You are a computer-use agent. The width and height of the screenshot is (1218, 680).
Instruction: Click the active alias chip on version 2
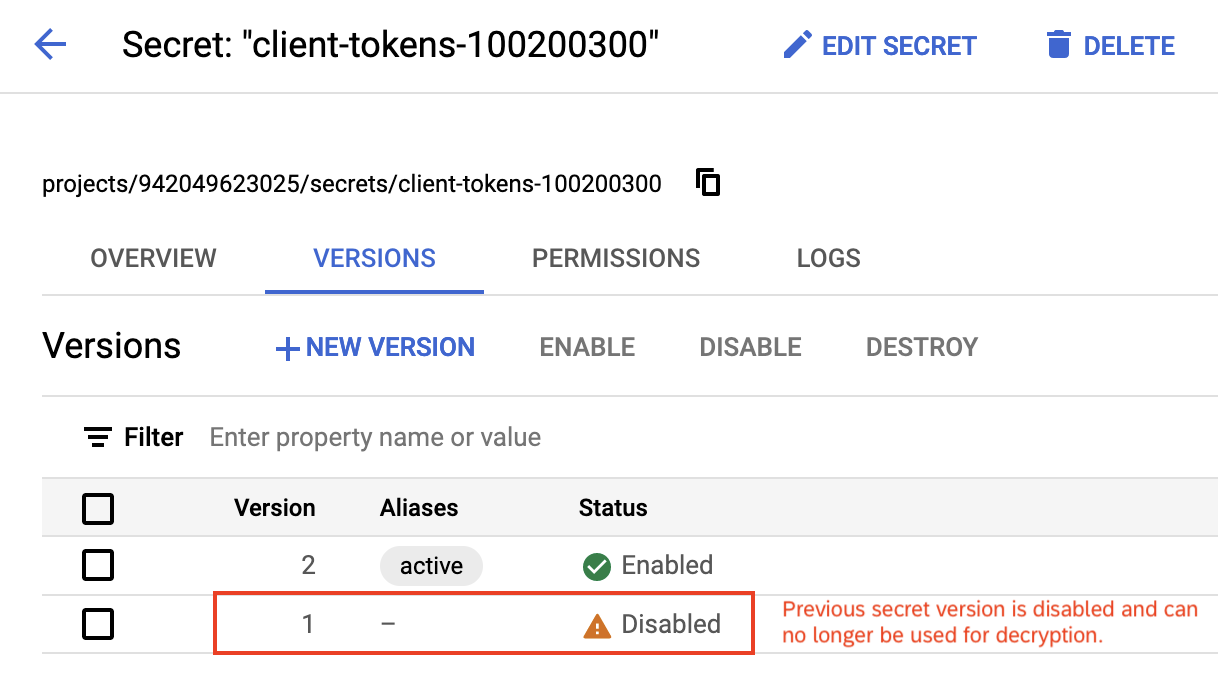pyautogui.click(x=431, y=565)
